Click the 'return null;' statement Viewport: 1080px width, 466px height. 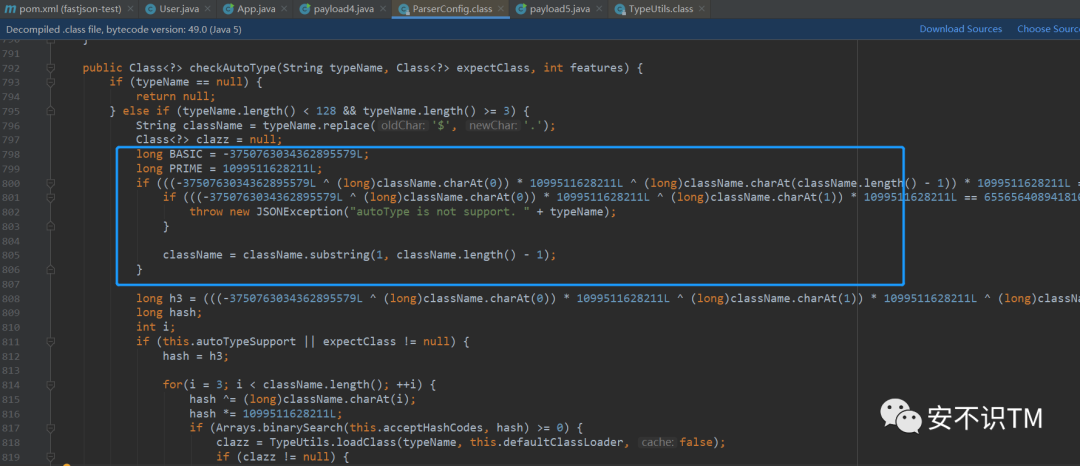(x=176, y=97)
